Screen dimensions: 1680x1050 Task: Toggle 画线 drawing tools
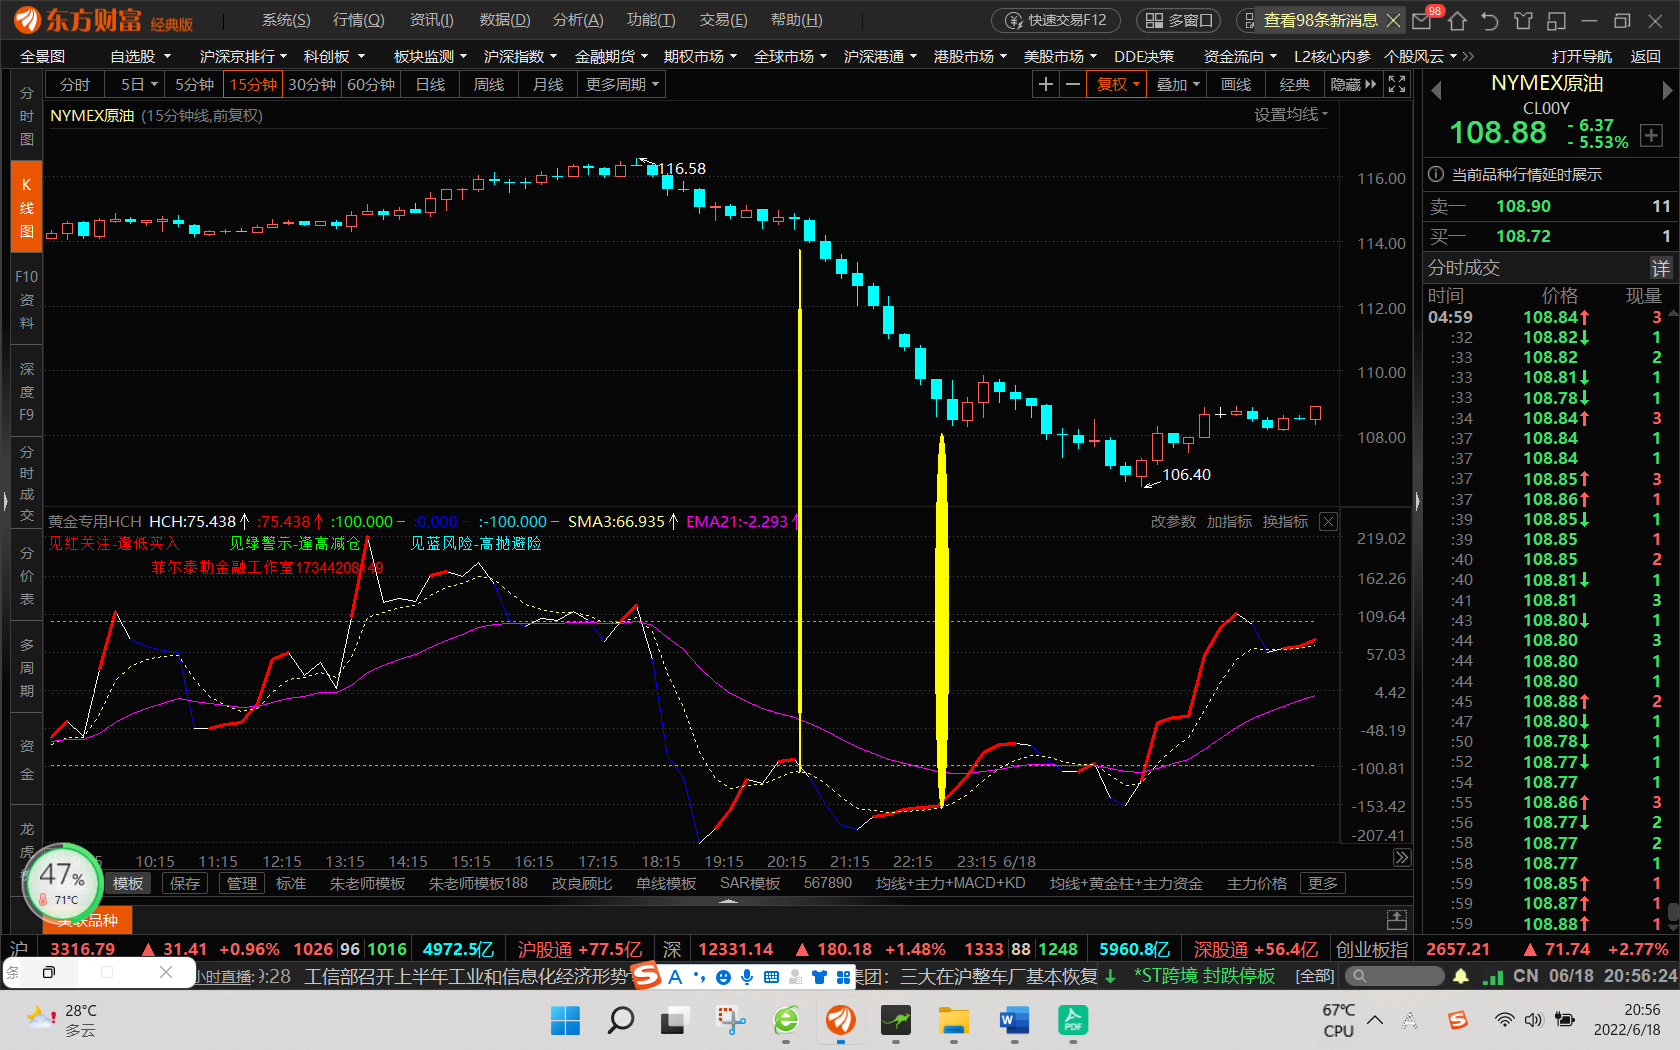pos(1236,85)
